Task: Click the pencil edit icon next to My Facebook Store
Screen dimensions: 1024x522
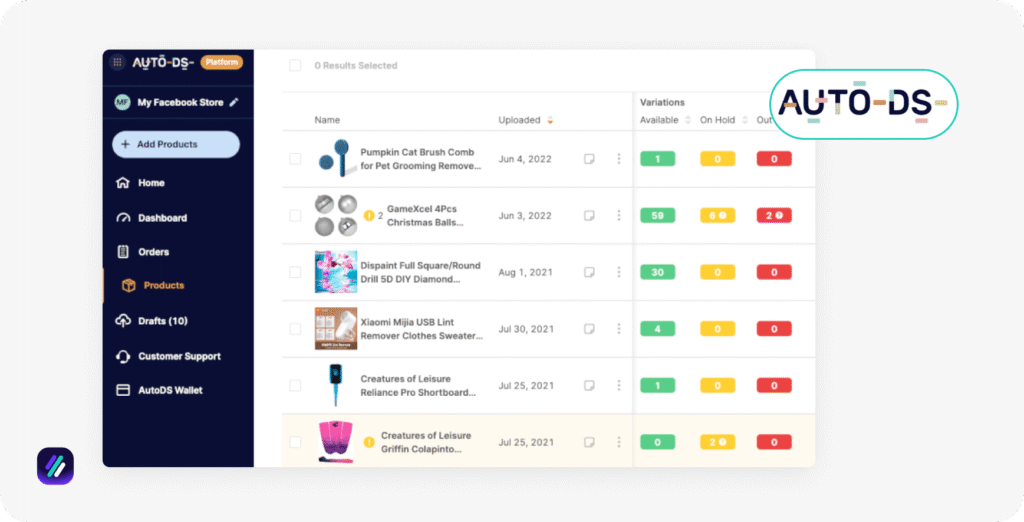Action: coord(234,102)
